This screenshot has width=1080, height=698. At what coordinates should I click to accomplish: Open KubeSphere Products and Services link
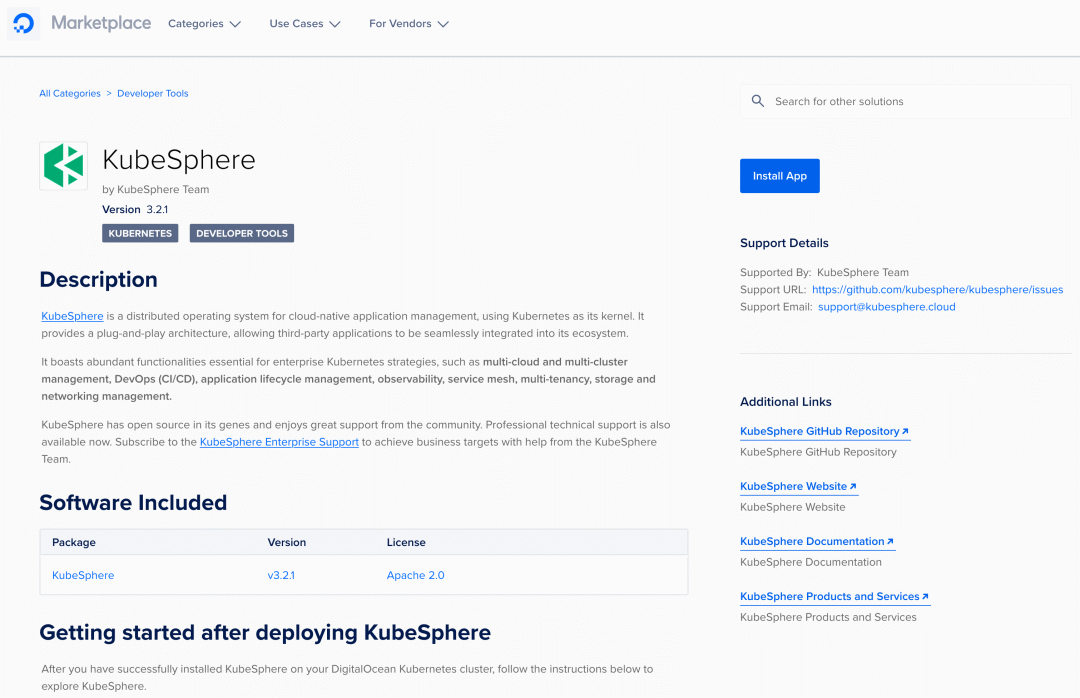coord(835,597)
